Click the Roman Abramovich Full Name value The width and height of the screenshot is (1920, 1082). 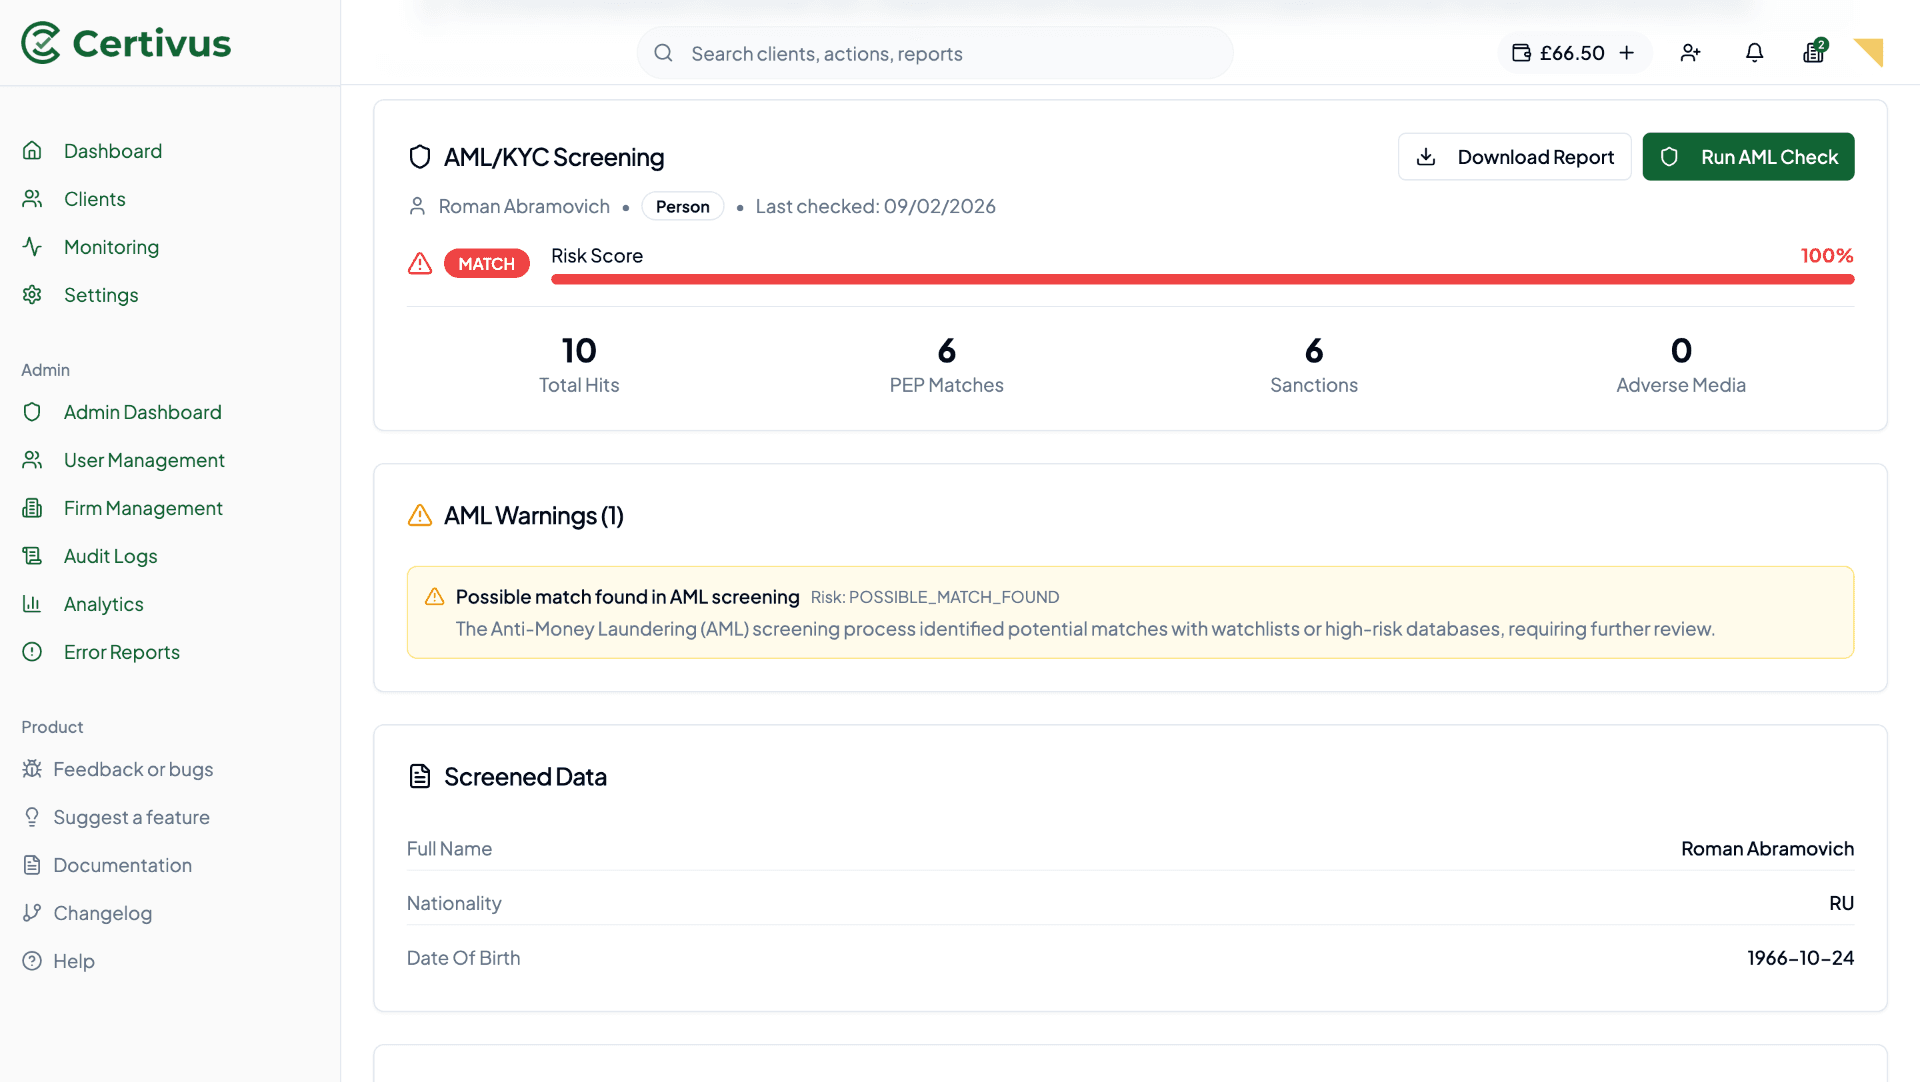coord(1767,848)
